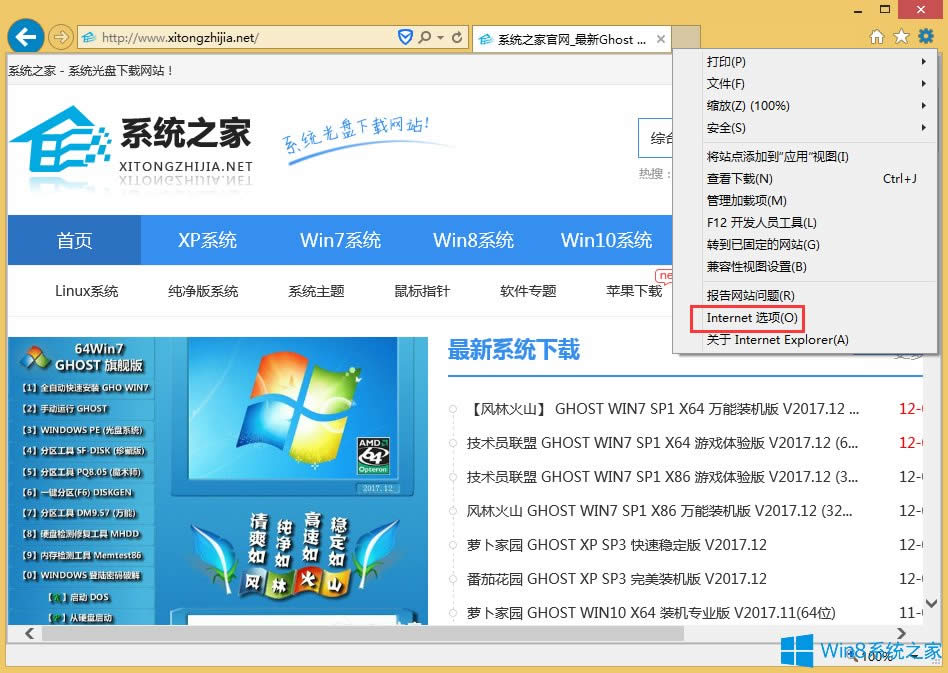Viewport: 948px width, 673px height.
Task: Click the right arrow of the horizontal scrollbar
Action: coord(901,632)
